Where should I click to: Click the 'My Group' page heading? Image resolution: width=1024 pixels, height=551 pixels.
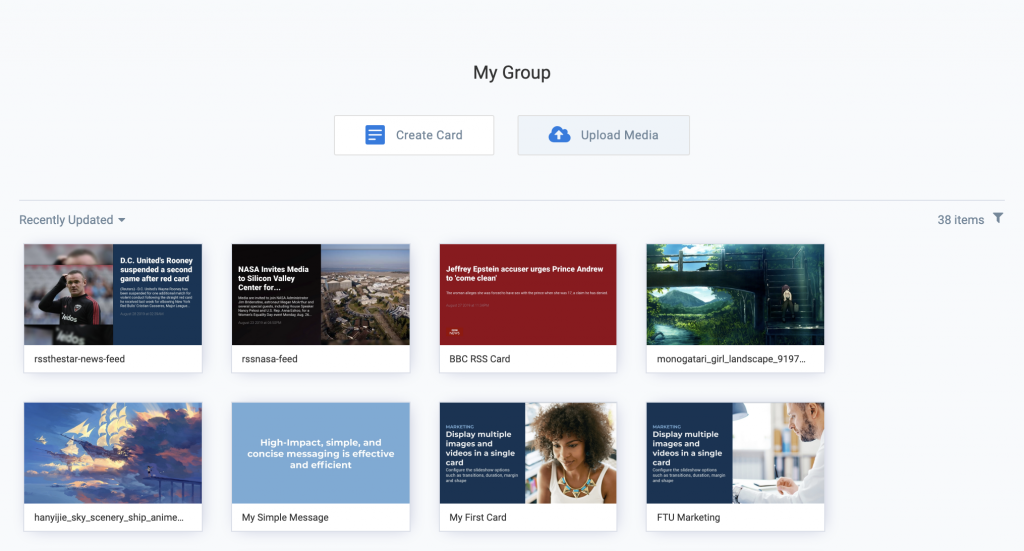(512, 72)
